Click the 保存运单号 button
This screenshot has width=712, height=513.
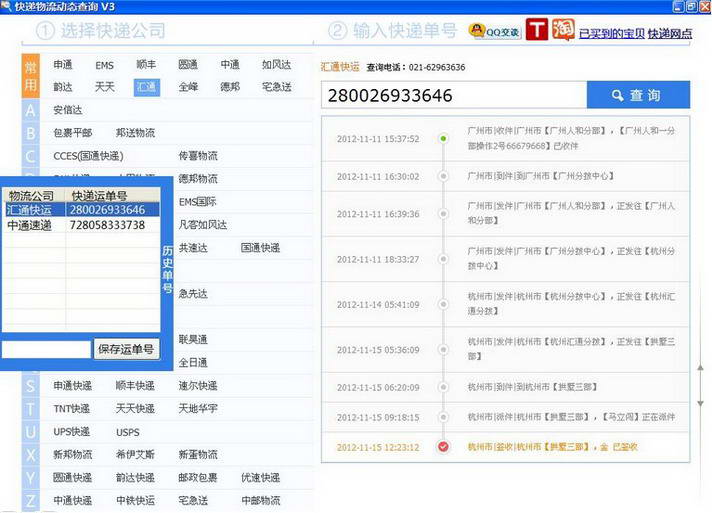[126, 349]
